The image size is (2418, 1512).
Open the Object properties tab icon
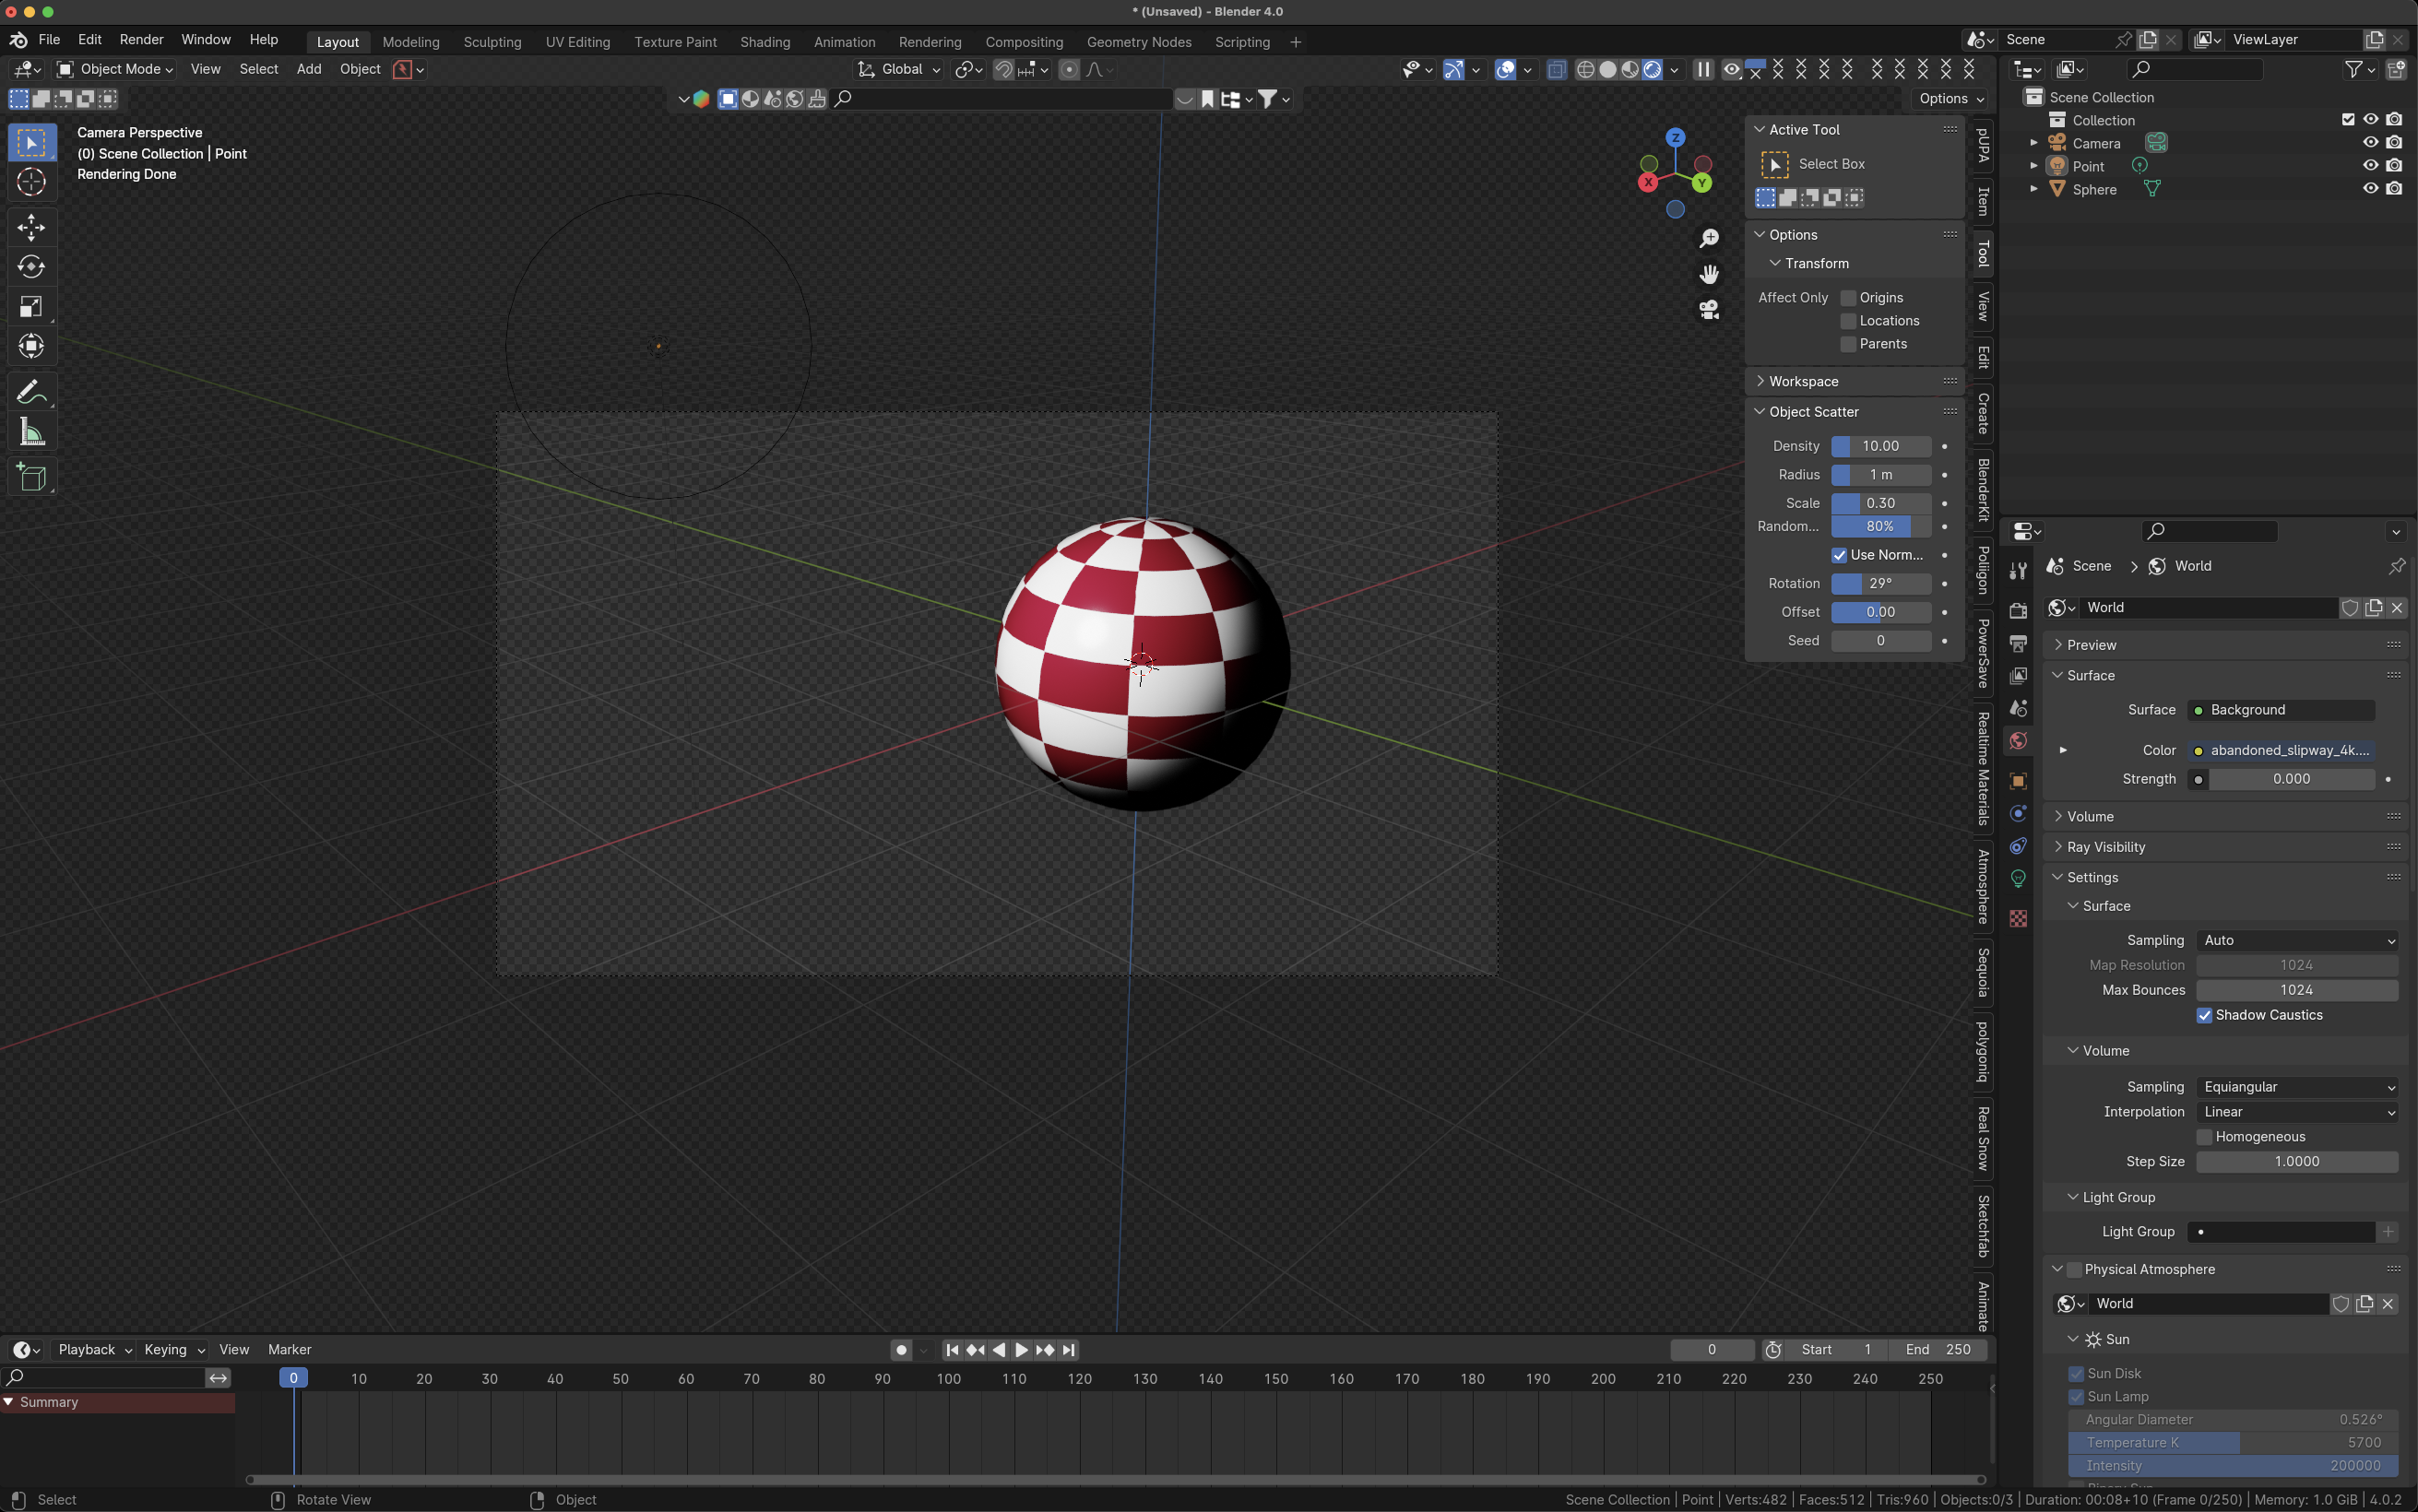pyautogui.click(x=2018, y=781)
